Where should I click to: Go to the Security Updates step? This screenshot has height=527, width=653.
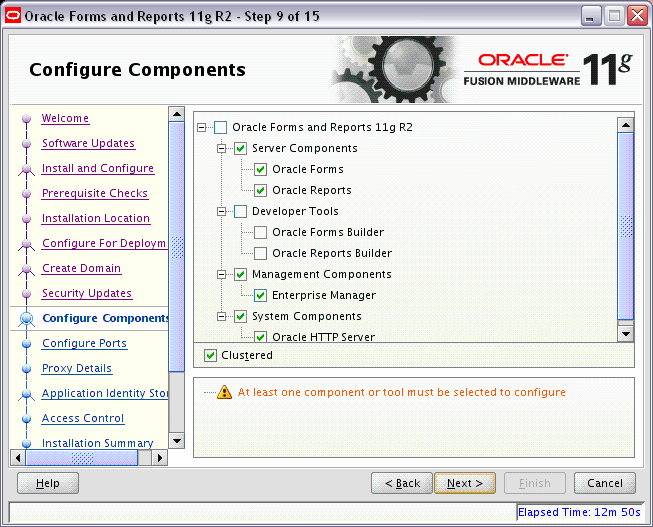tap(87, 293)
